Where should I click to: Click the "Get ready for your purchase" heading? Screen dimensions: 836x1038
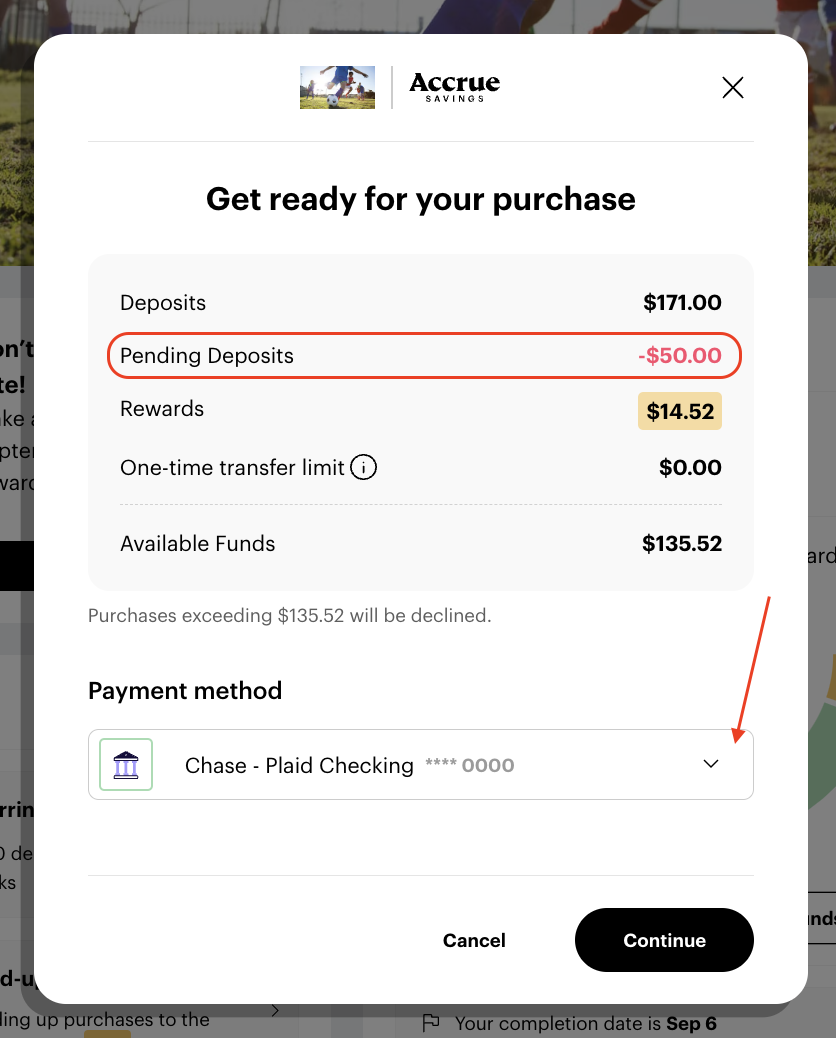pos(421,199)
